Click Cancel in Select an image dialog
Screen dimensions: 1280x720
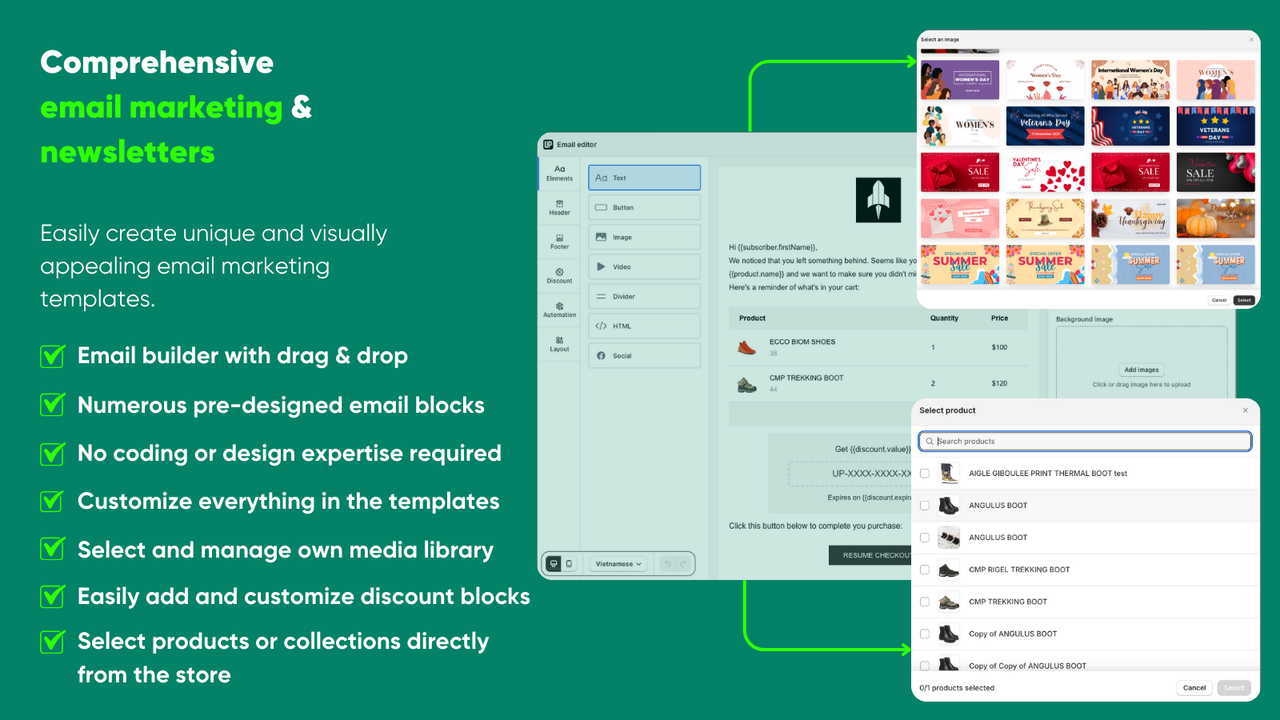(1219, 300)
